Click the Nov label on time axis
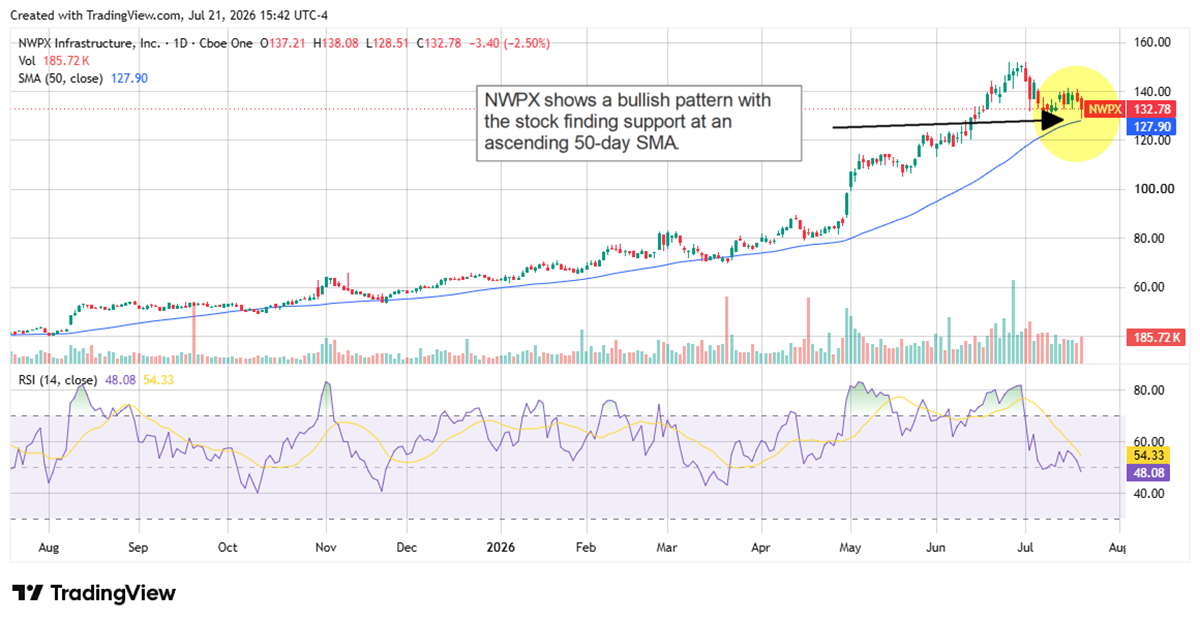Image resolution: width=1200 pixels, height=624 pixels. tap(327, 548)
